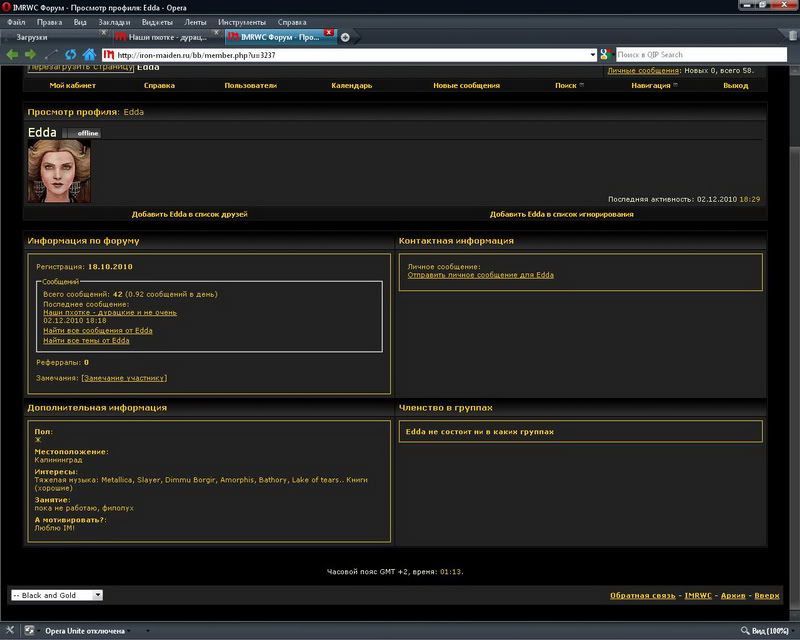Expand the address bar history dropdown
Screen dimensions: 800x640
tap(592, 55)
